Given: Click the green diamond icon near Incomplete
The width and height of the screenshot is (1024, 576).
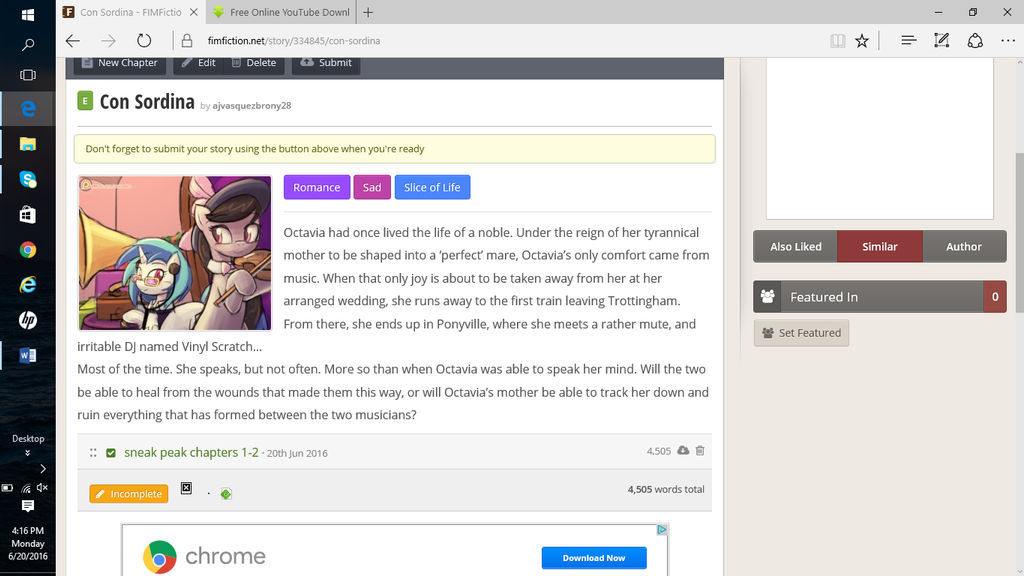Looking at the screenshot, I should (226, 494).
